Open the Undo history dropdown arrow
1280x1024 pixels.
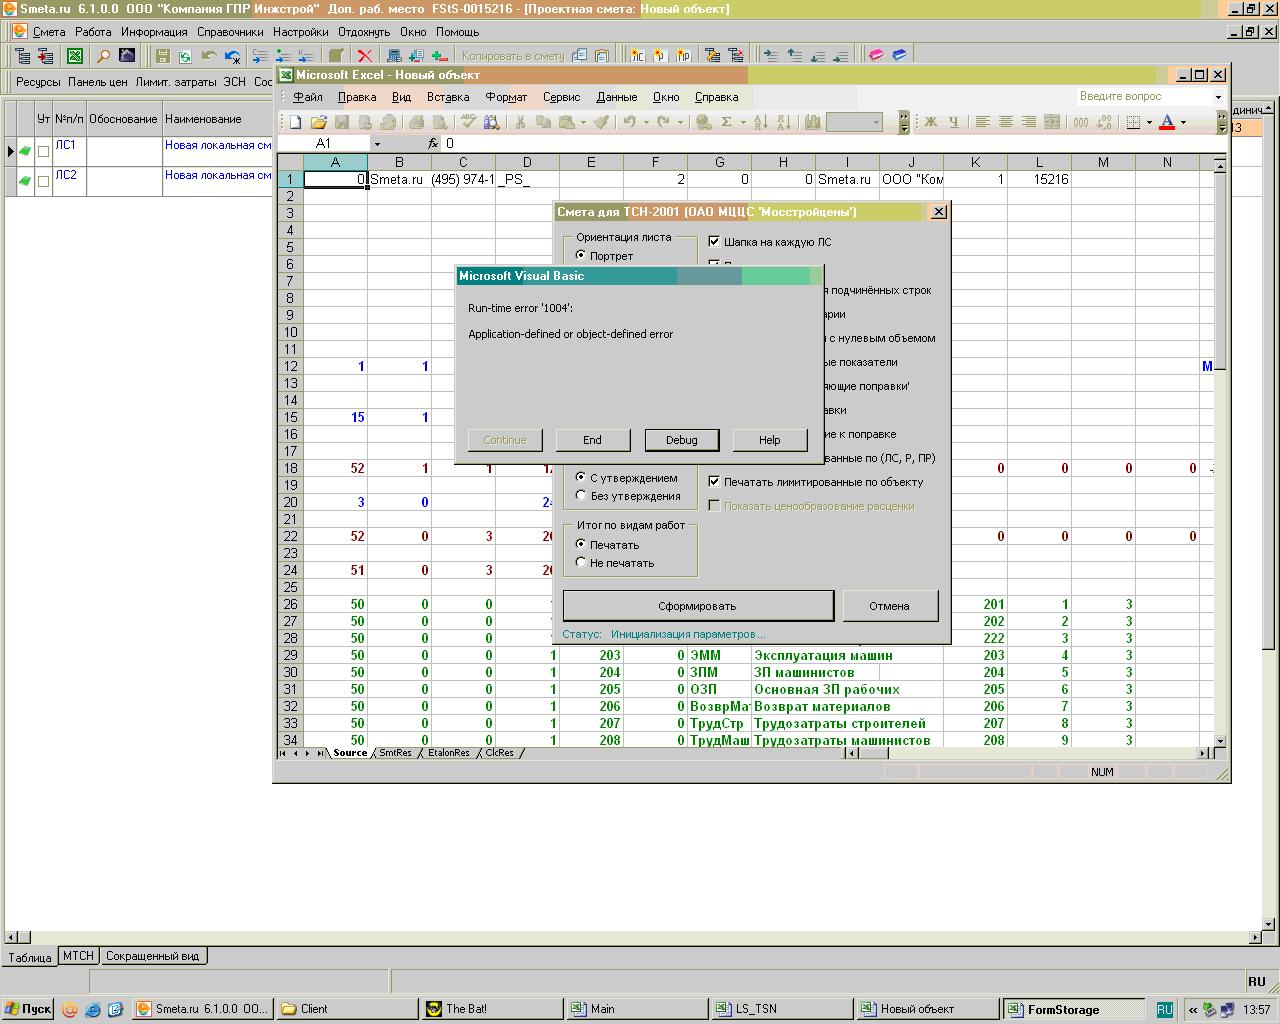(x=646, y=122)
